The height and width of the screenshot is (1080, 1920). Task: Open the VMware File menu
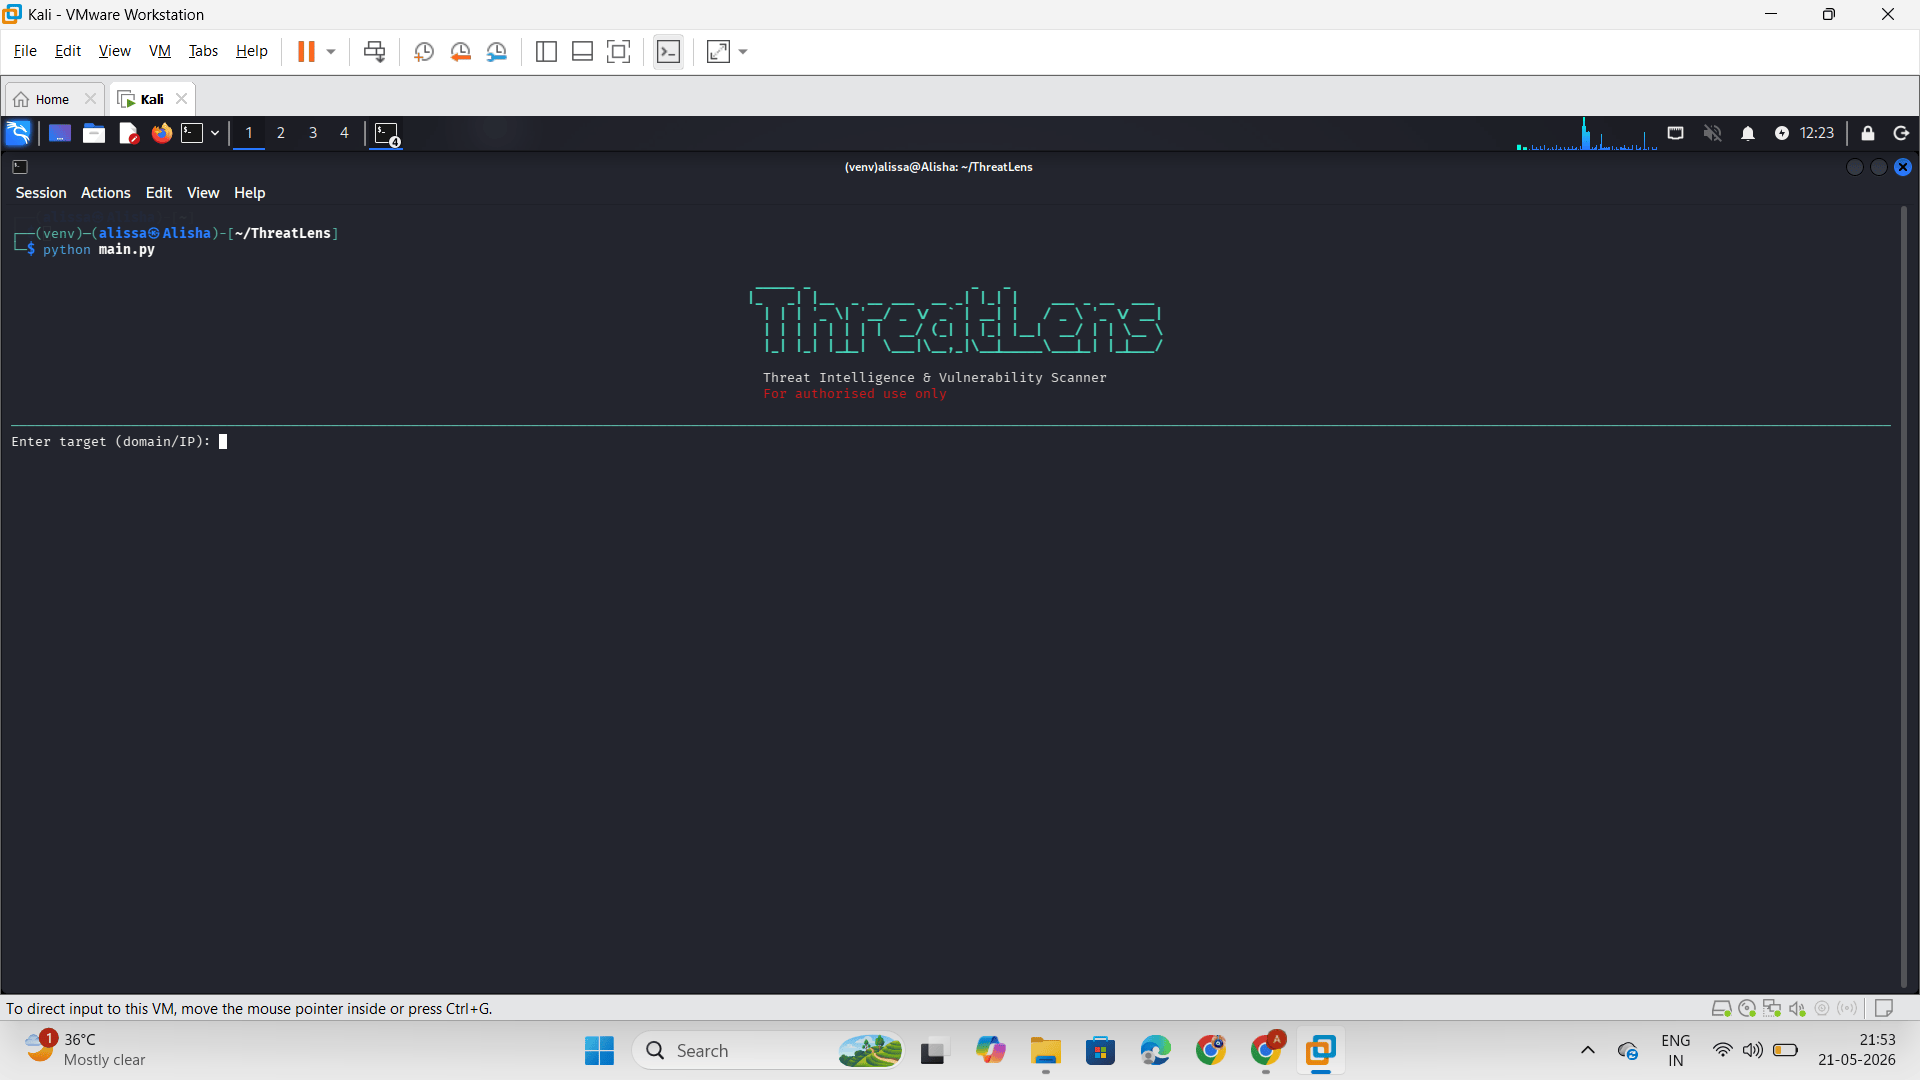[25, 51]
